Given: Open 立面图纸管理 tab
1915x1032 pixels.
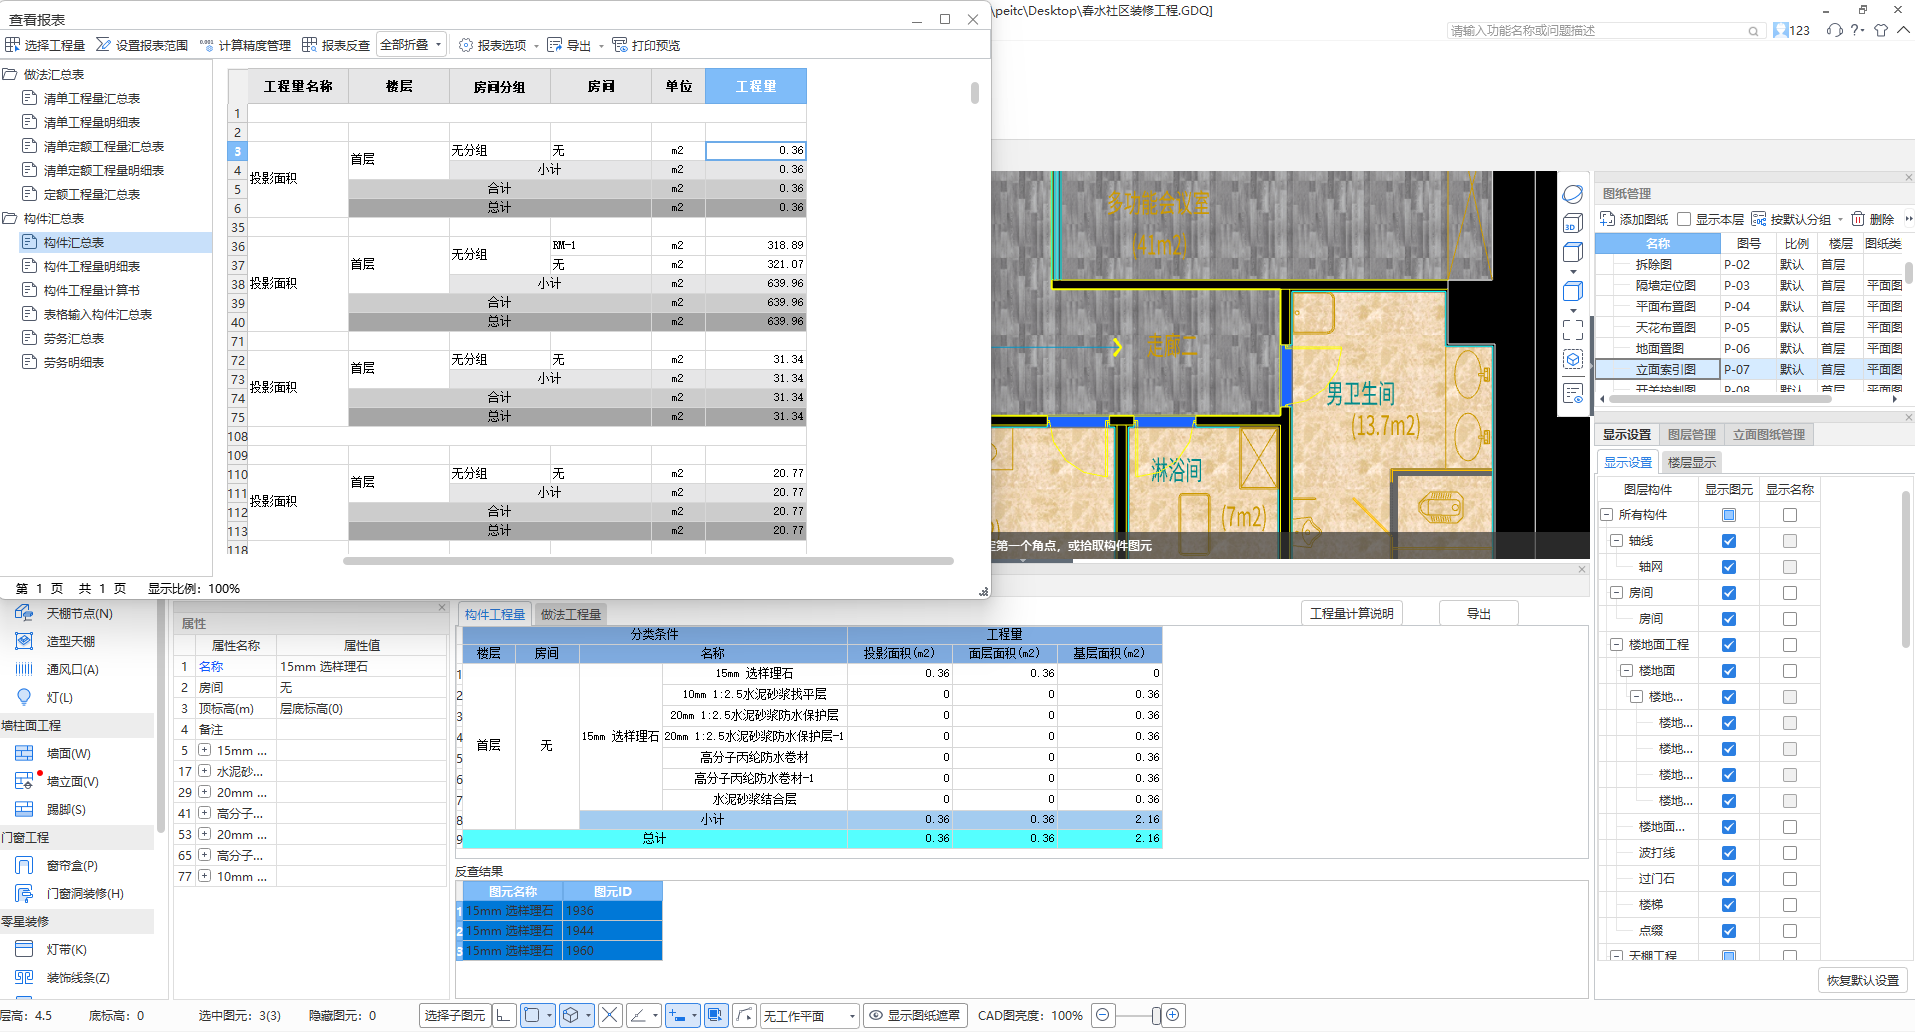Looking at the screenshot, I should click(x=1769, y=435).
